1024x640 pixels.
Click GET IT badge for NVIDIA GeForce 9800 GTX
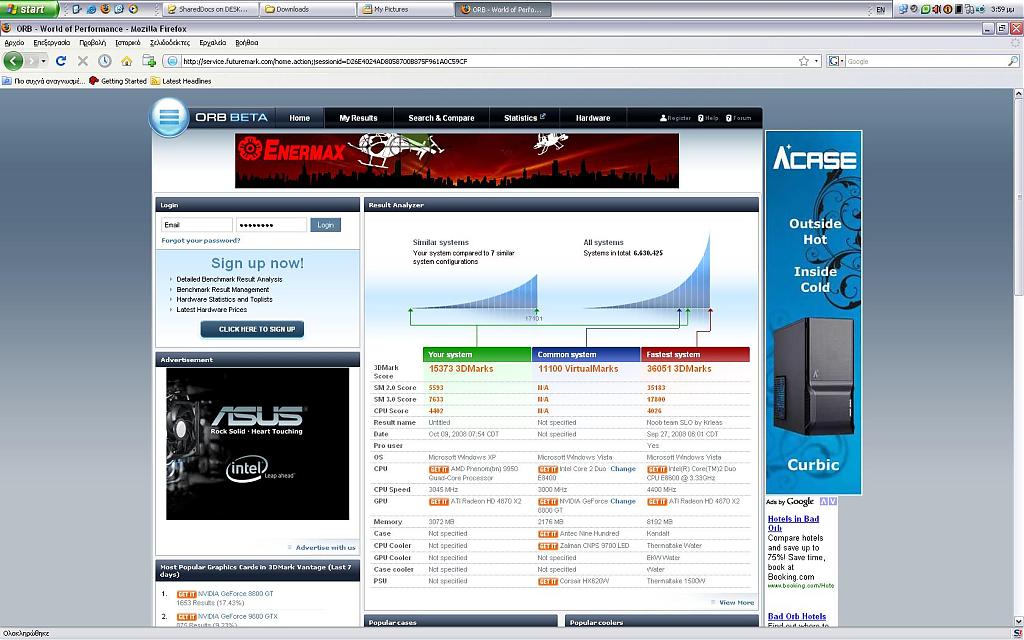(x=186, y=616)
